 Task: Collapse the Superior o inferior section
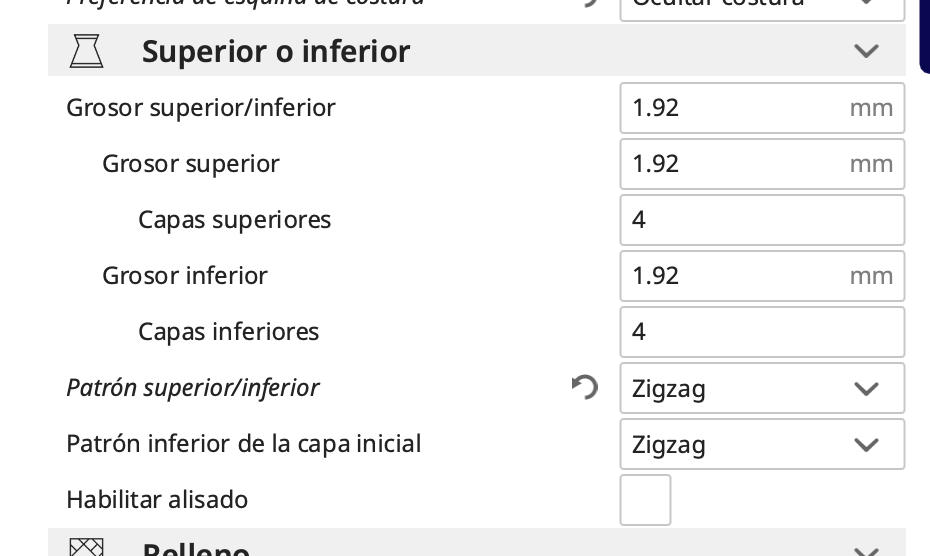tap(866, 51)
